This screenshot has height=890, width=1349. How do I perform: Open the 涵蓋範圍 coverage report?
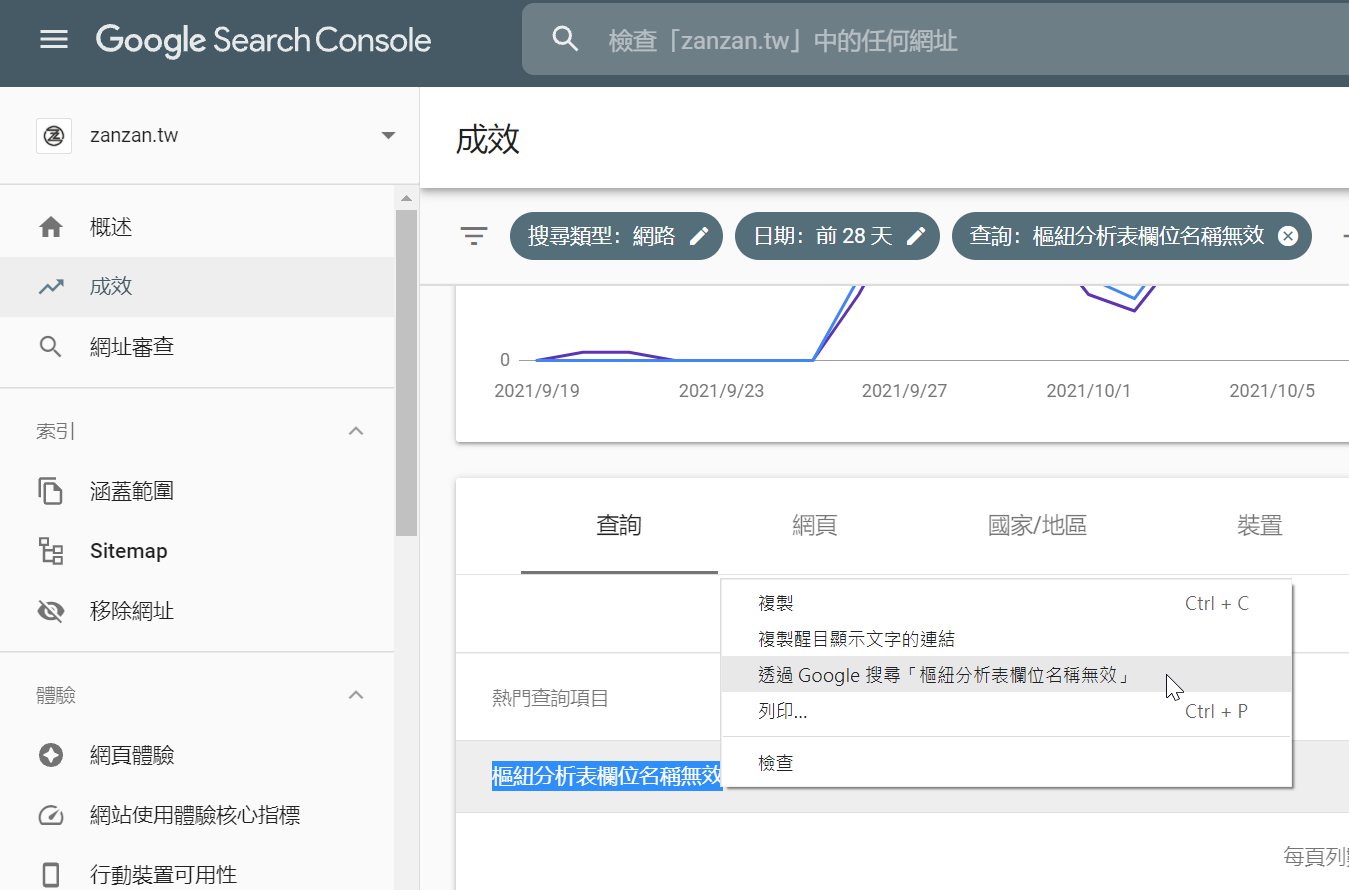pyautogui.click(x=197, y=491)
